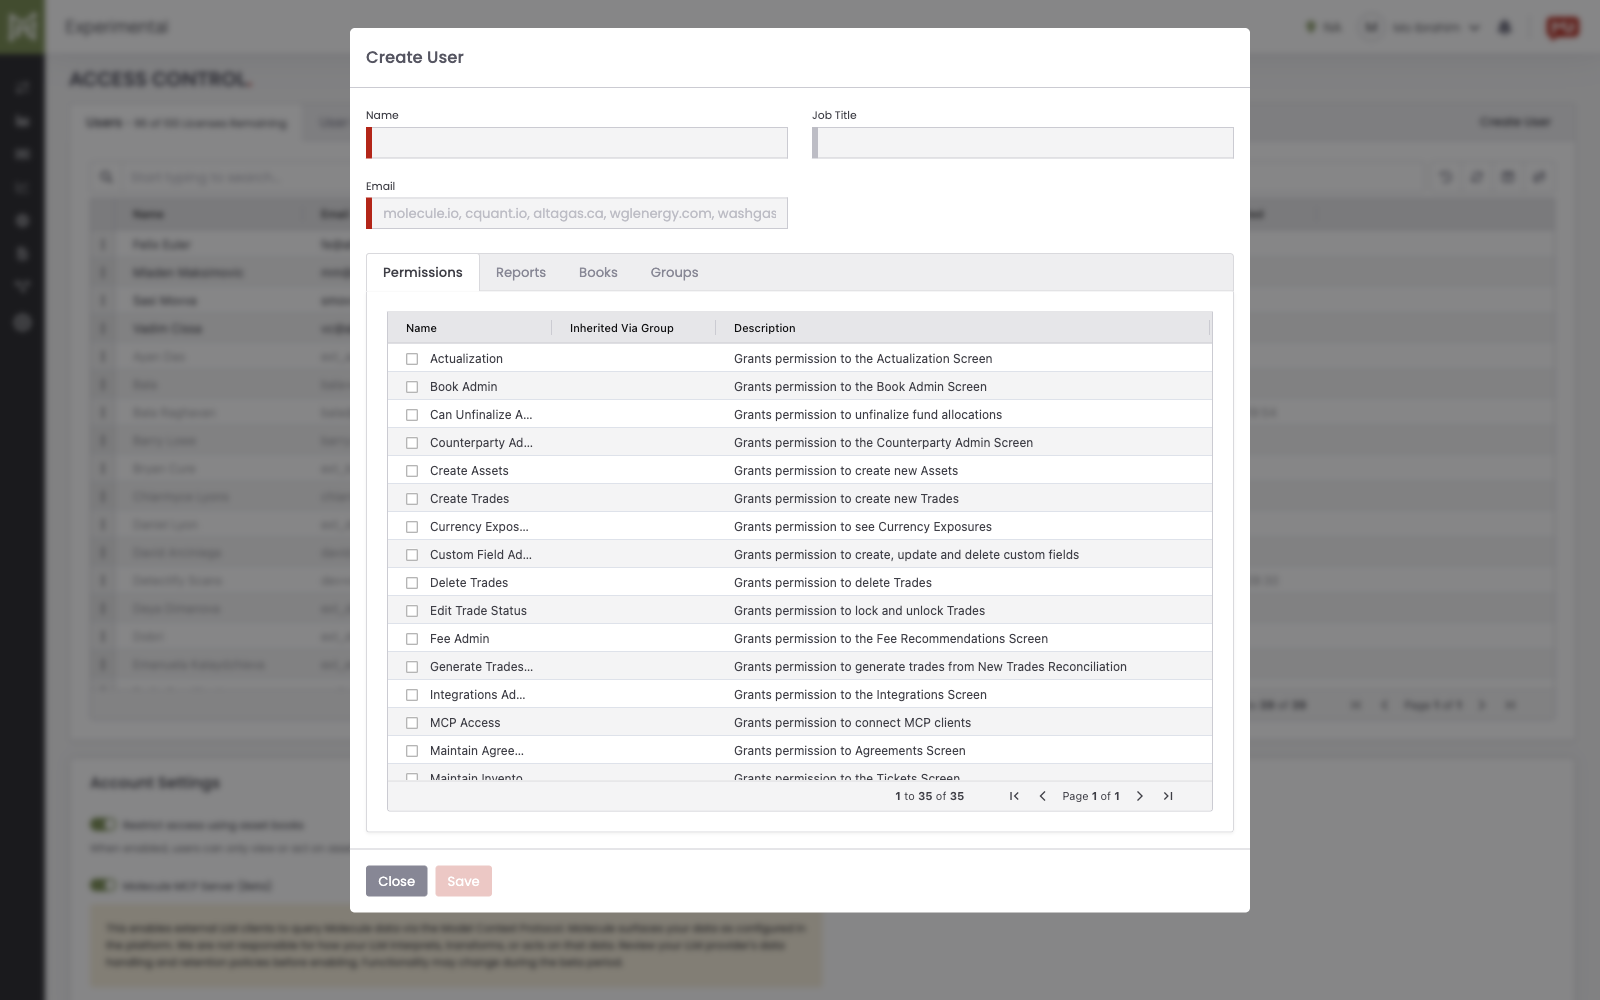Select 'Grants permission to the Integrations Screen' text
This screenshot has width=1600, height=1000.
(x=860, y=695)
